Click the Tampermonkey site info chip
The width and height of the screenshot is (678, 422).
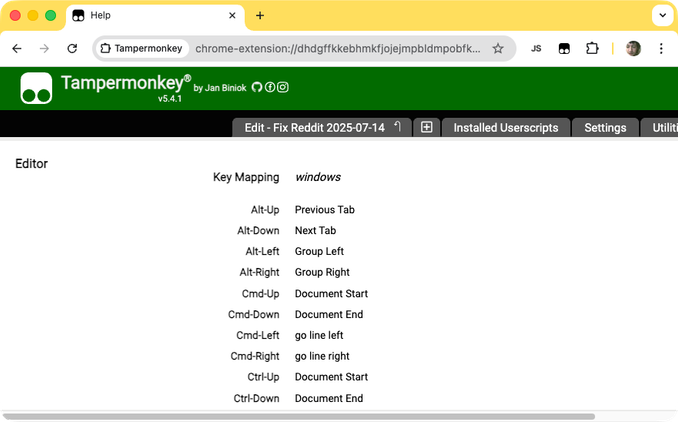141,48
